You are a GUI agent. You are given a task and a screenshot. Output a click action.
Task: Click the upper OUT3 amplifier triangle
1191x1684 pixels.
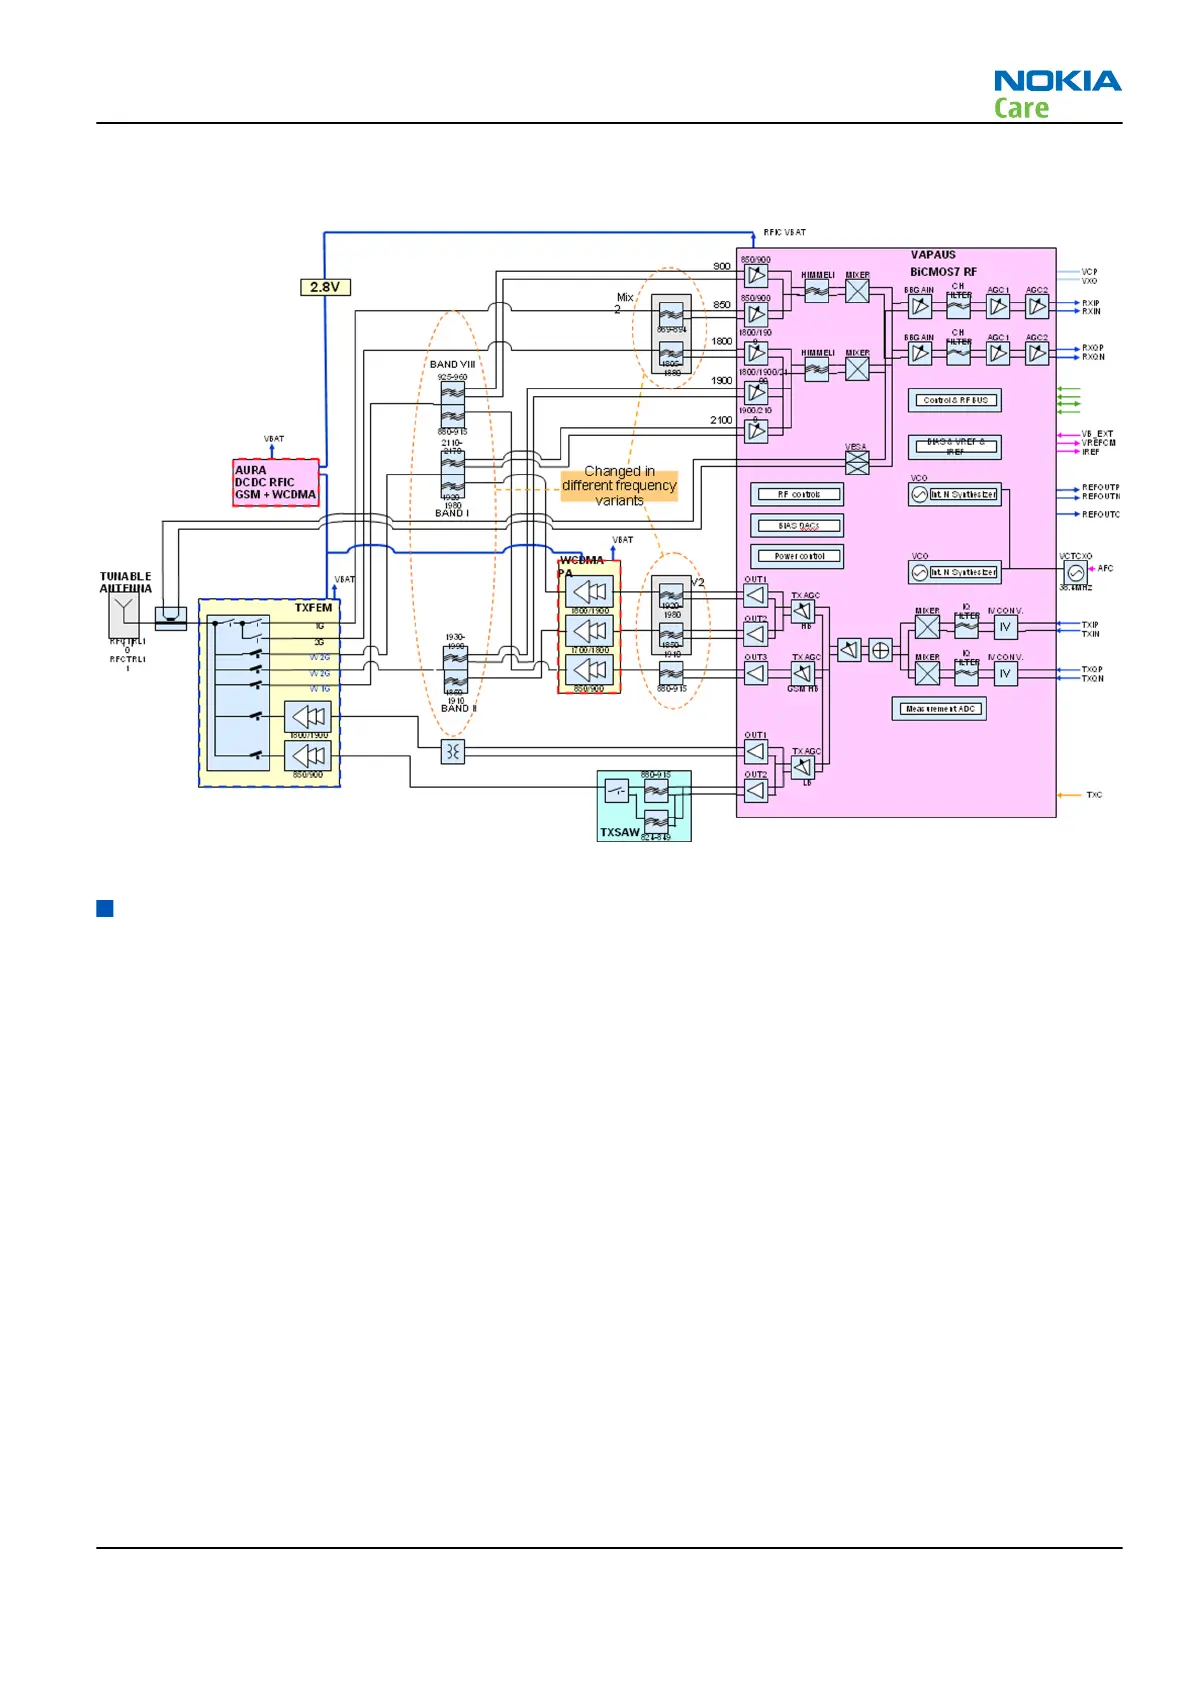coord(756,673)
